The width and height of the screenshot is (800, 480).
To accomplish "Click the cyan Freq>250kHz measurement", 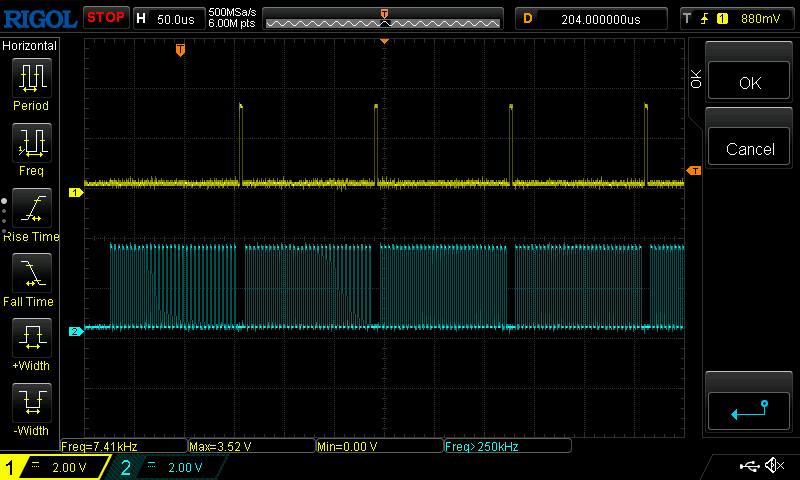I will (482, 446).
